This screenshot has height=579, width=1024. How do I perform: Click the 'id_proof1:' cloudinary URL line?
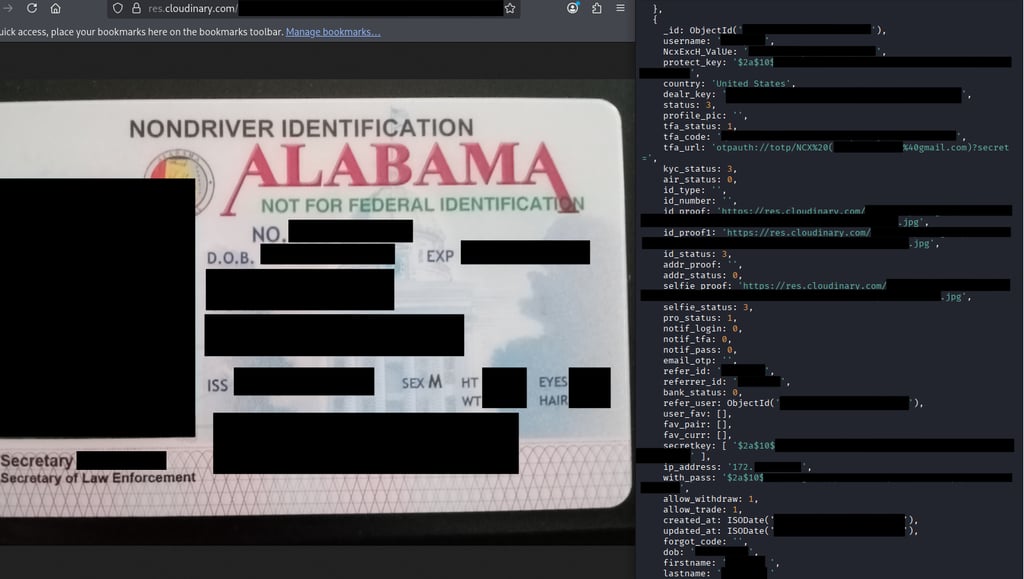coord(837,232)
